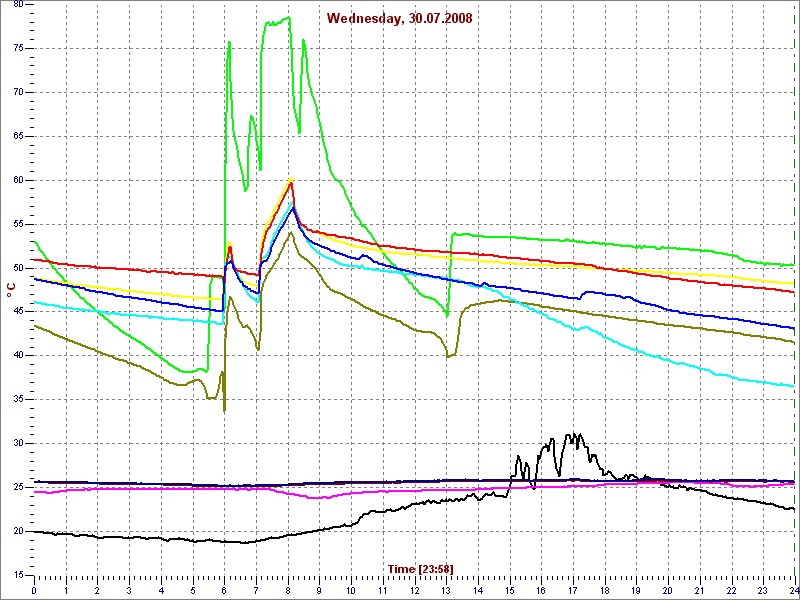Screen dimensions: 800x600
Task: Click the hour 12 tick label
Action: (414, 590)
